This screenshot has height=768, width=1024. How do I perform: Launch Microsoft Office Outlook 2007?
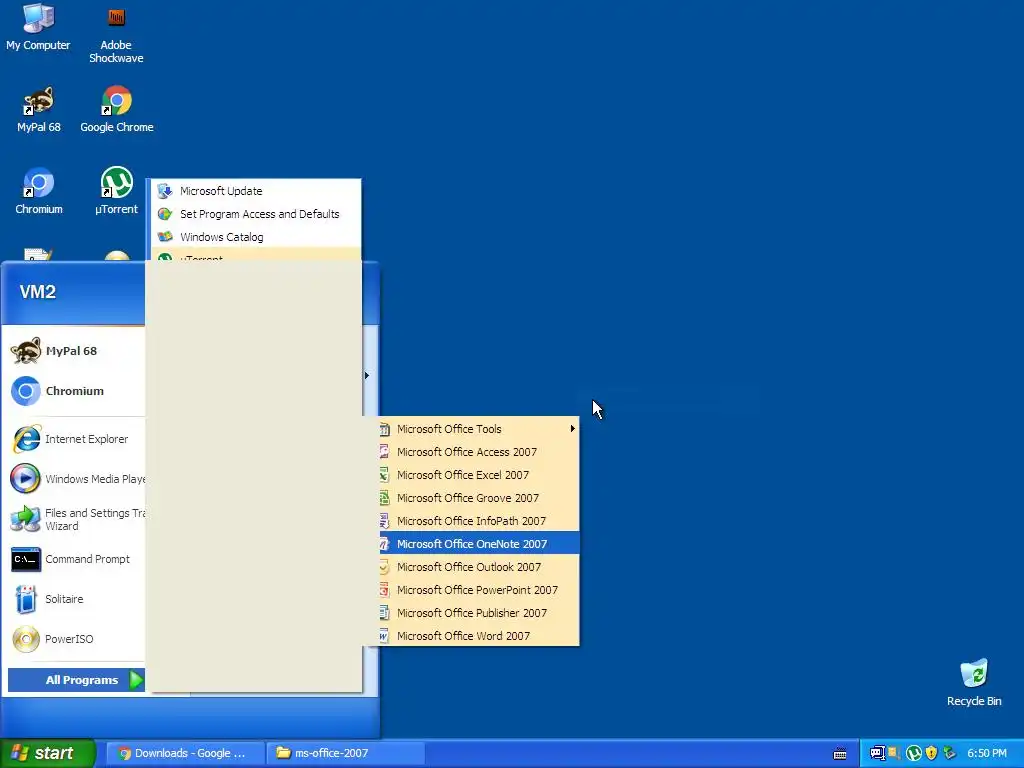479,567
